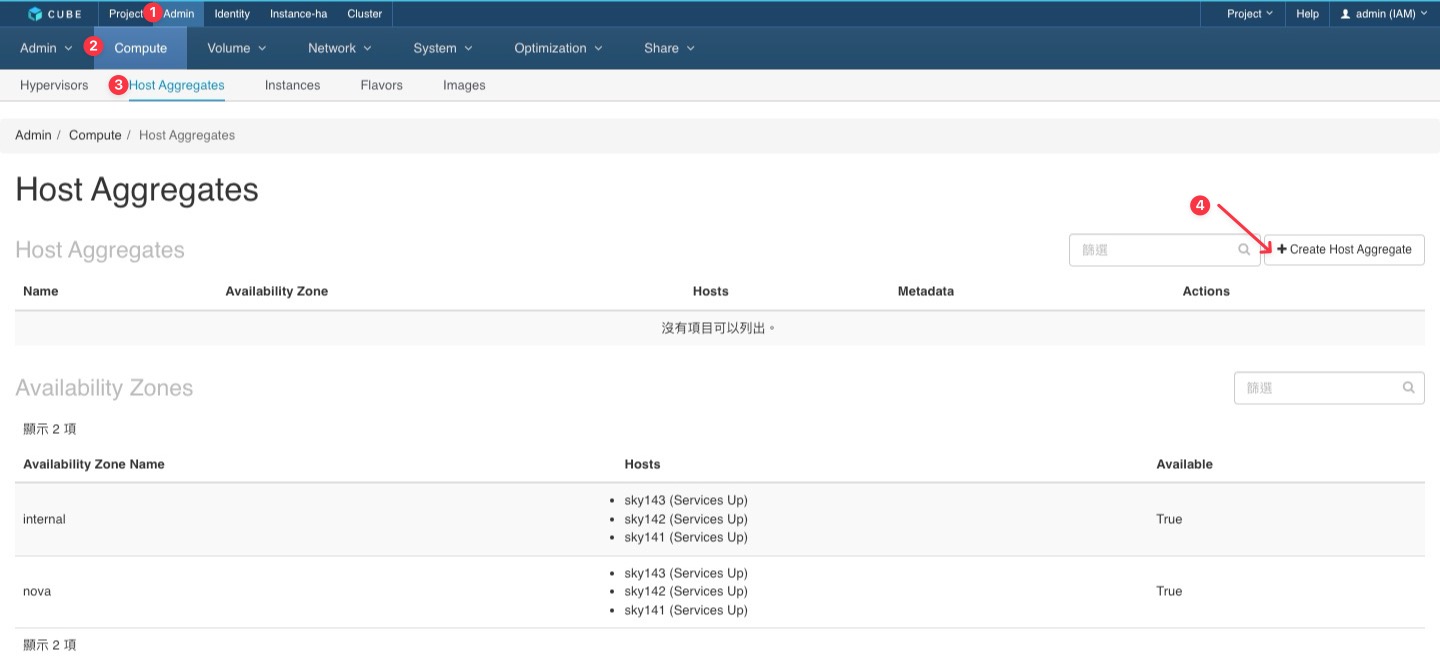Click the Host Aggregates filter field
The width and height of the screenshot is (1440, 665).
1164,250
